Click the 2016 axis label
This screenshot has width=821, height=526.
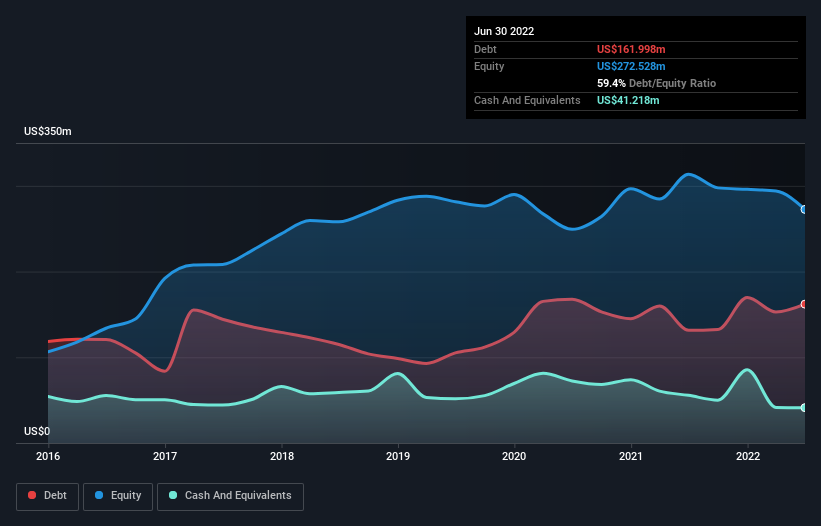pos(48,456)
